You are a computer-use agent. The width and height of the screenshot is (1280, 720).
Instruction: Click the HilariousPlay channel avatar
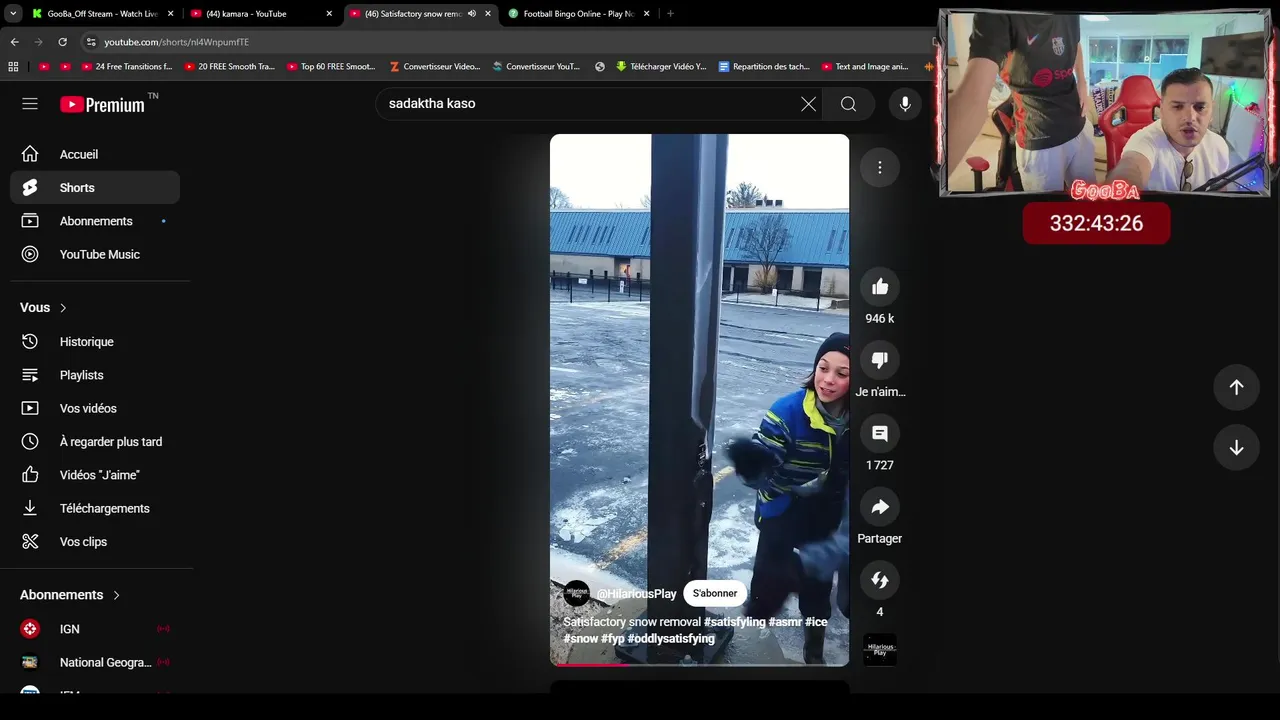point(577,593)
